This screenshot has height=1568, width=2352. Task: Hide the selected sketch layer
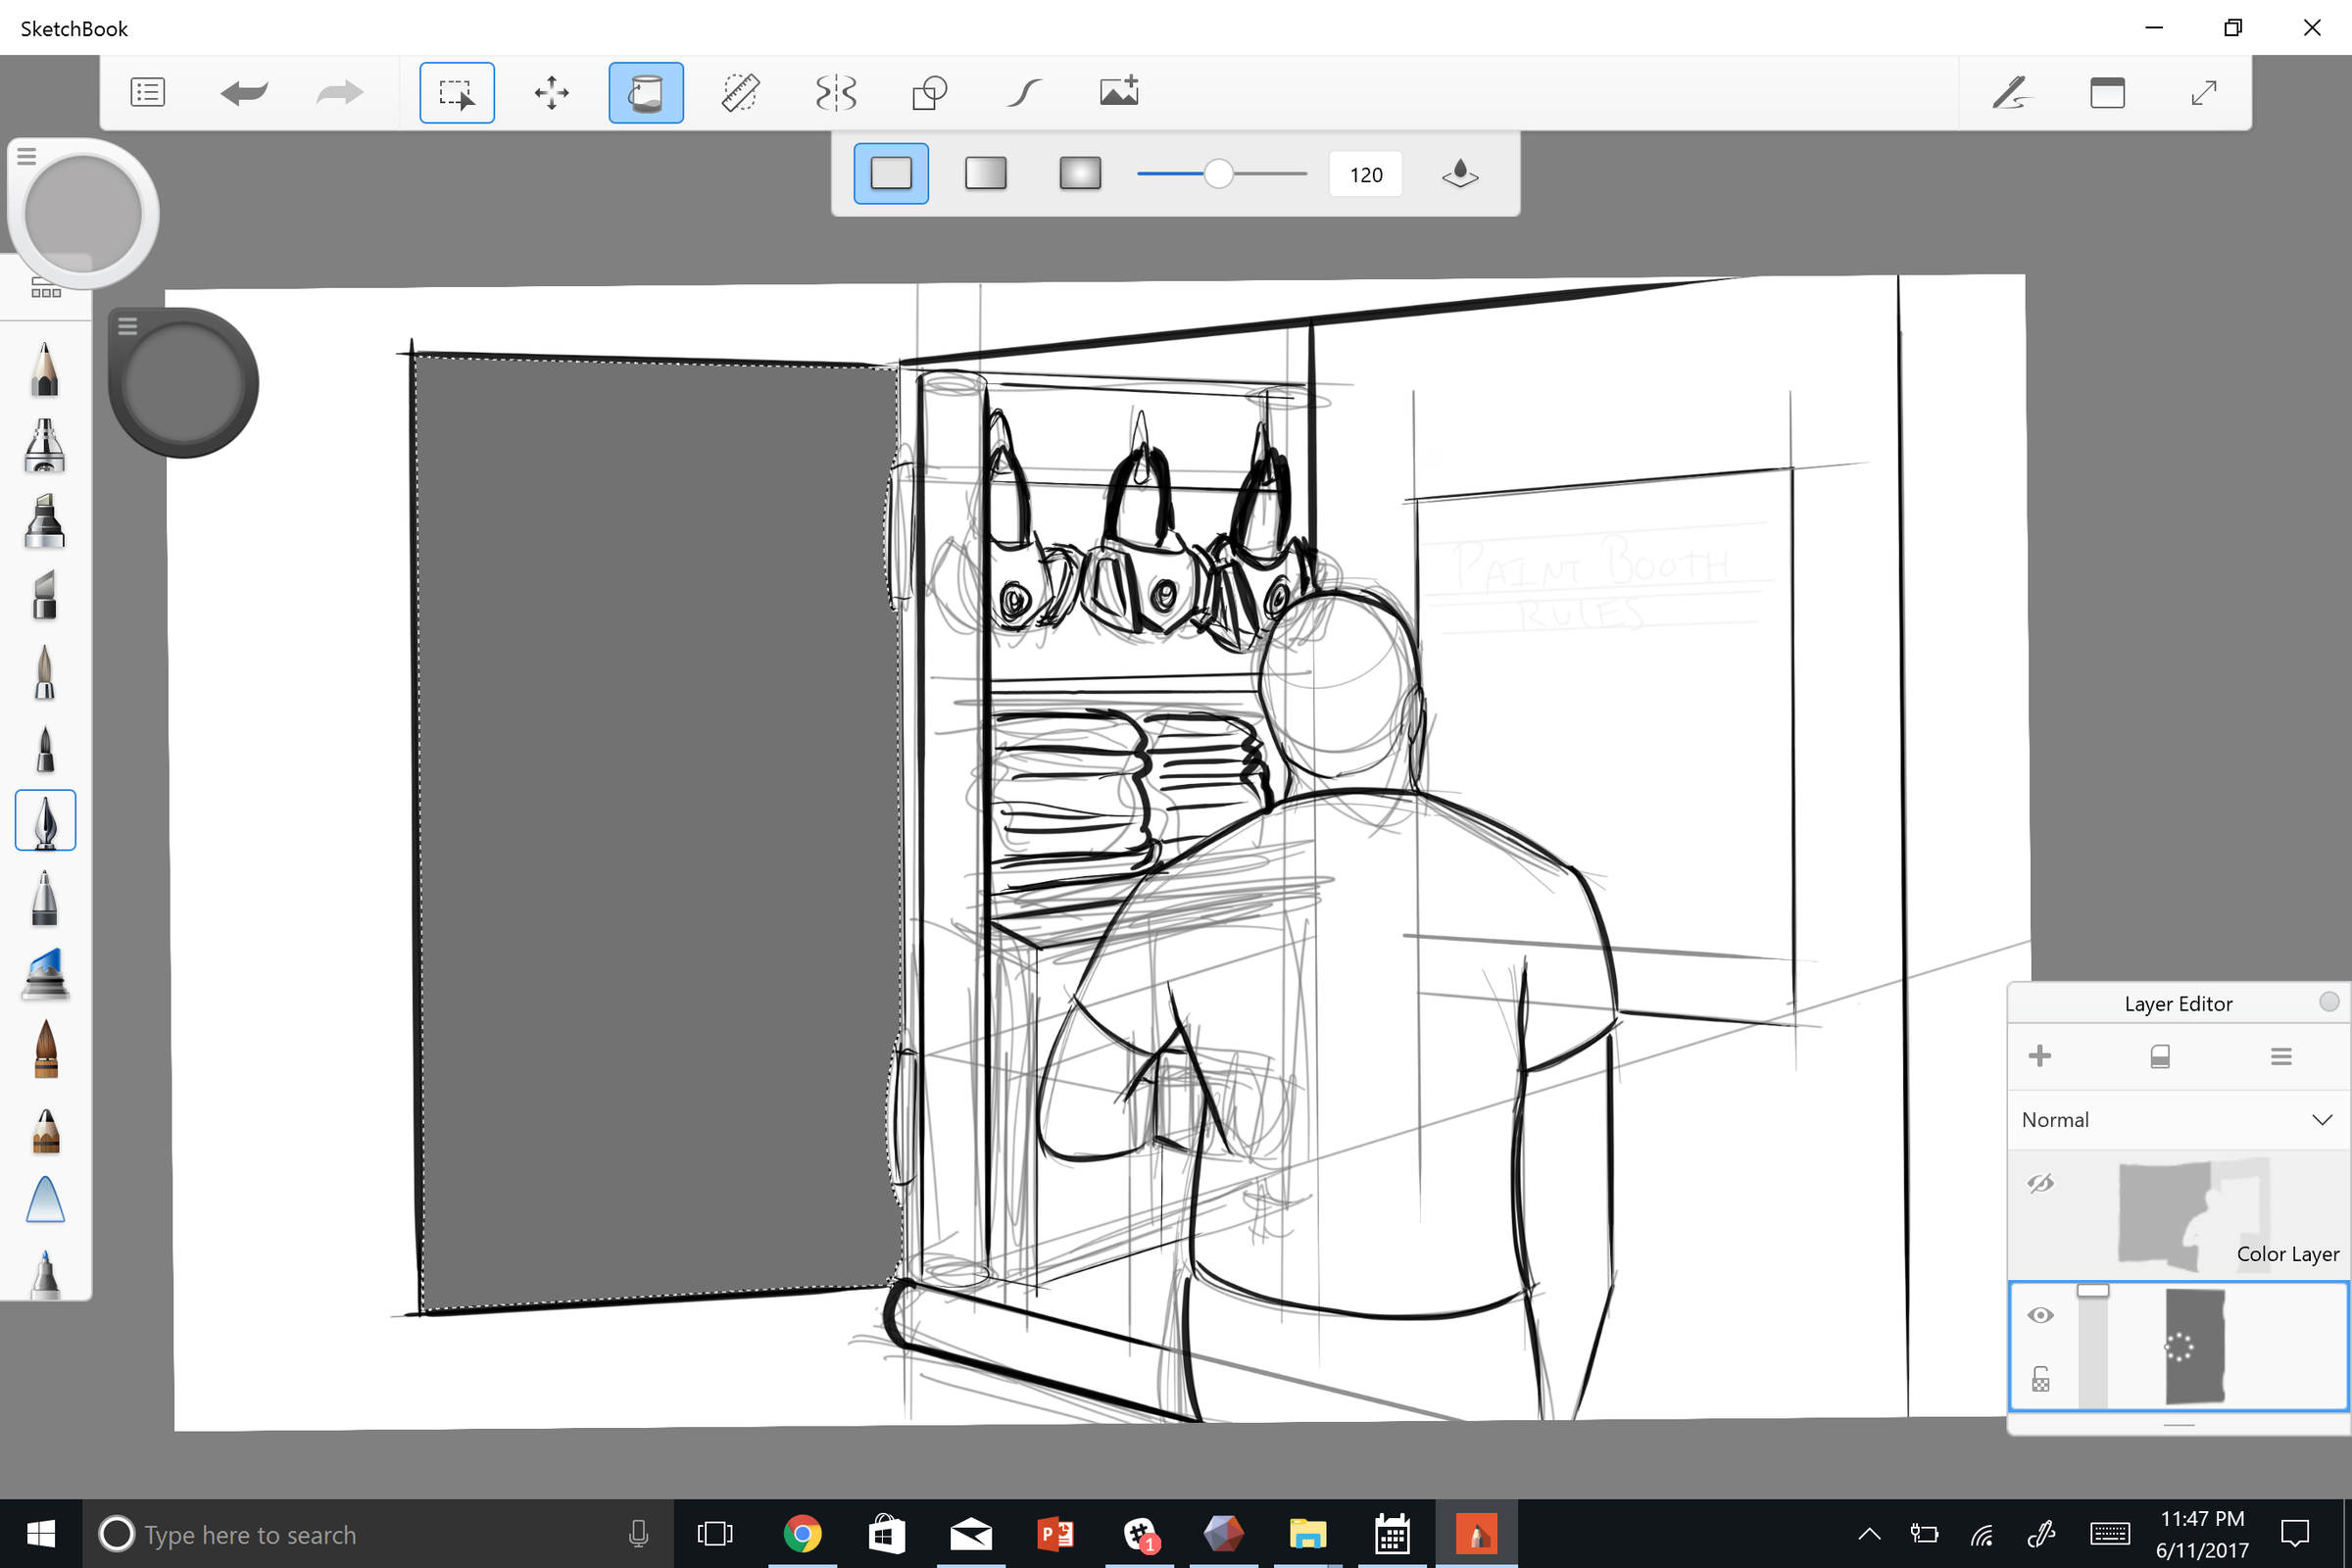[2042, 1315]
